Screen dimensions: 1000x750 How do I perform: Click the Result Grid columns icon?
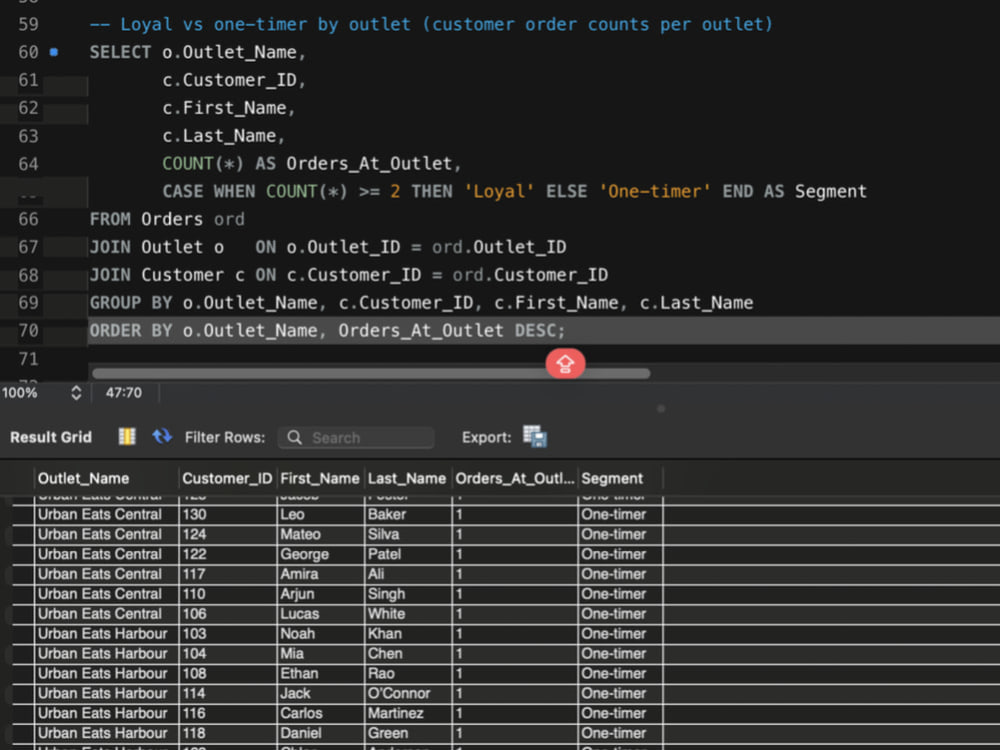127,436
